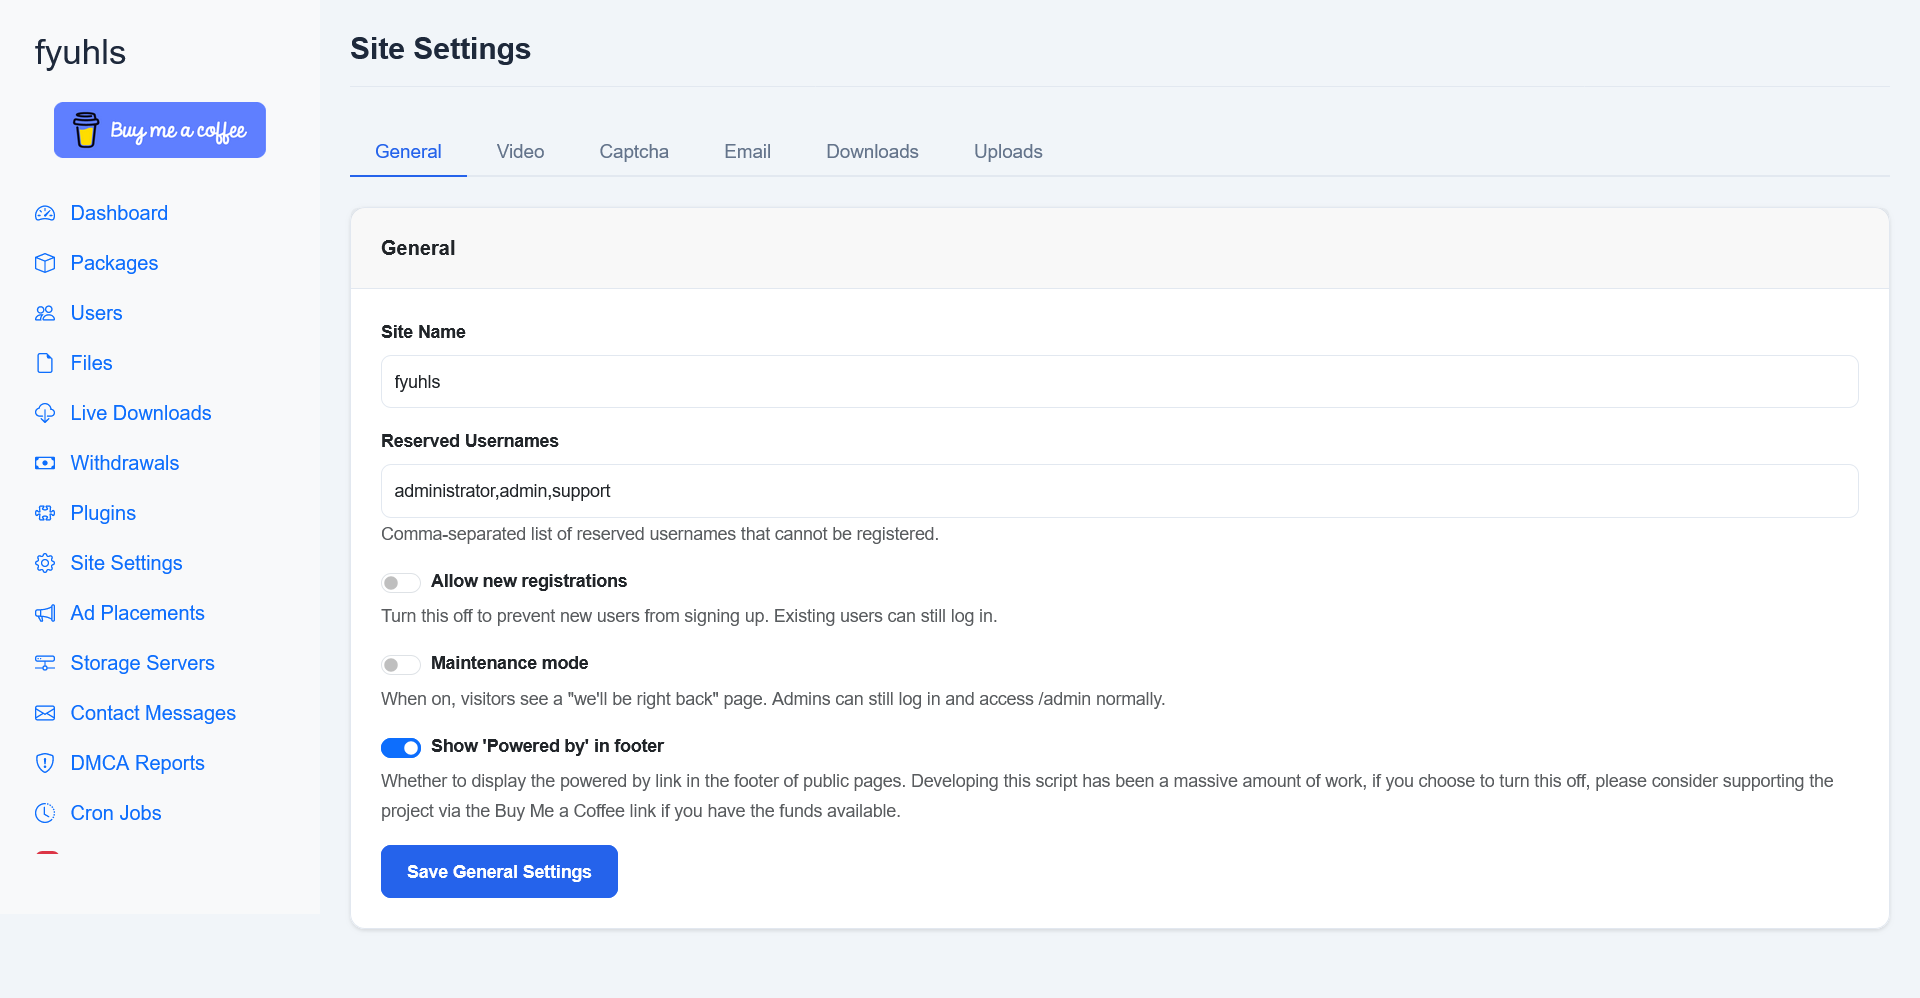This screenshot has height=998, width=1920.
Task: Click the Files document icon
Action: click(45, 363)
